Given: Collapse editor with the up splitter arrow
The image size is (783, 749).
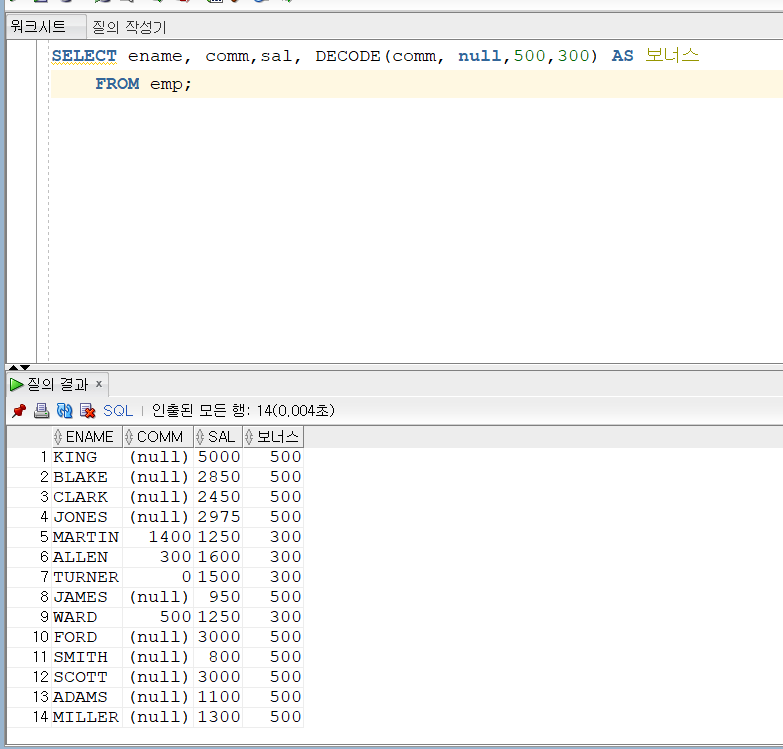Looking at the screenshot, I should click(13, 367).
